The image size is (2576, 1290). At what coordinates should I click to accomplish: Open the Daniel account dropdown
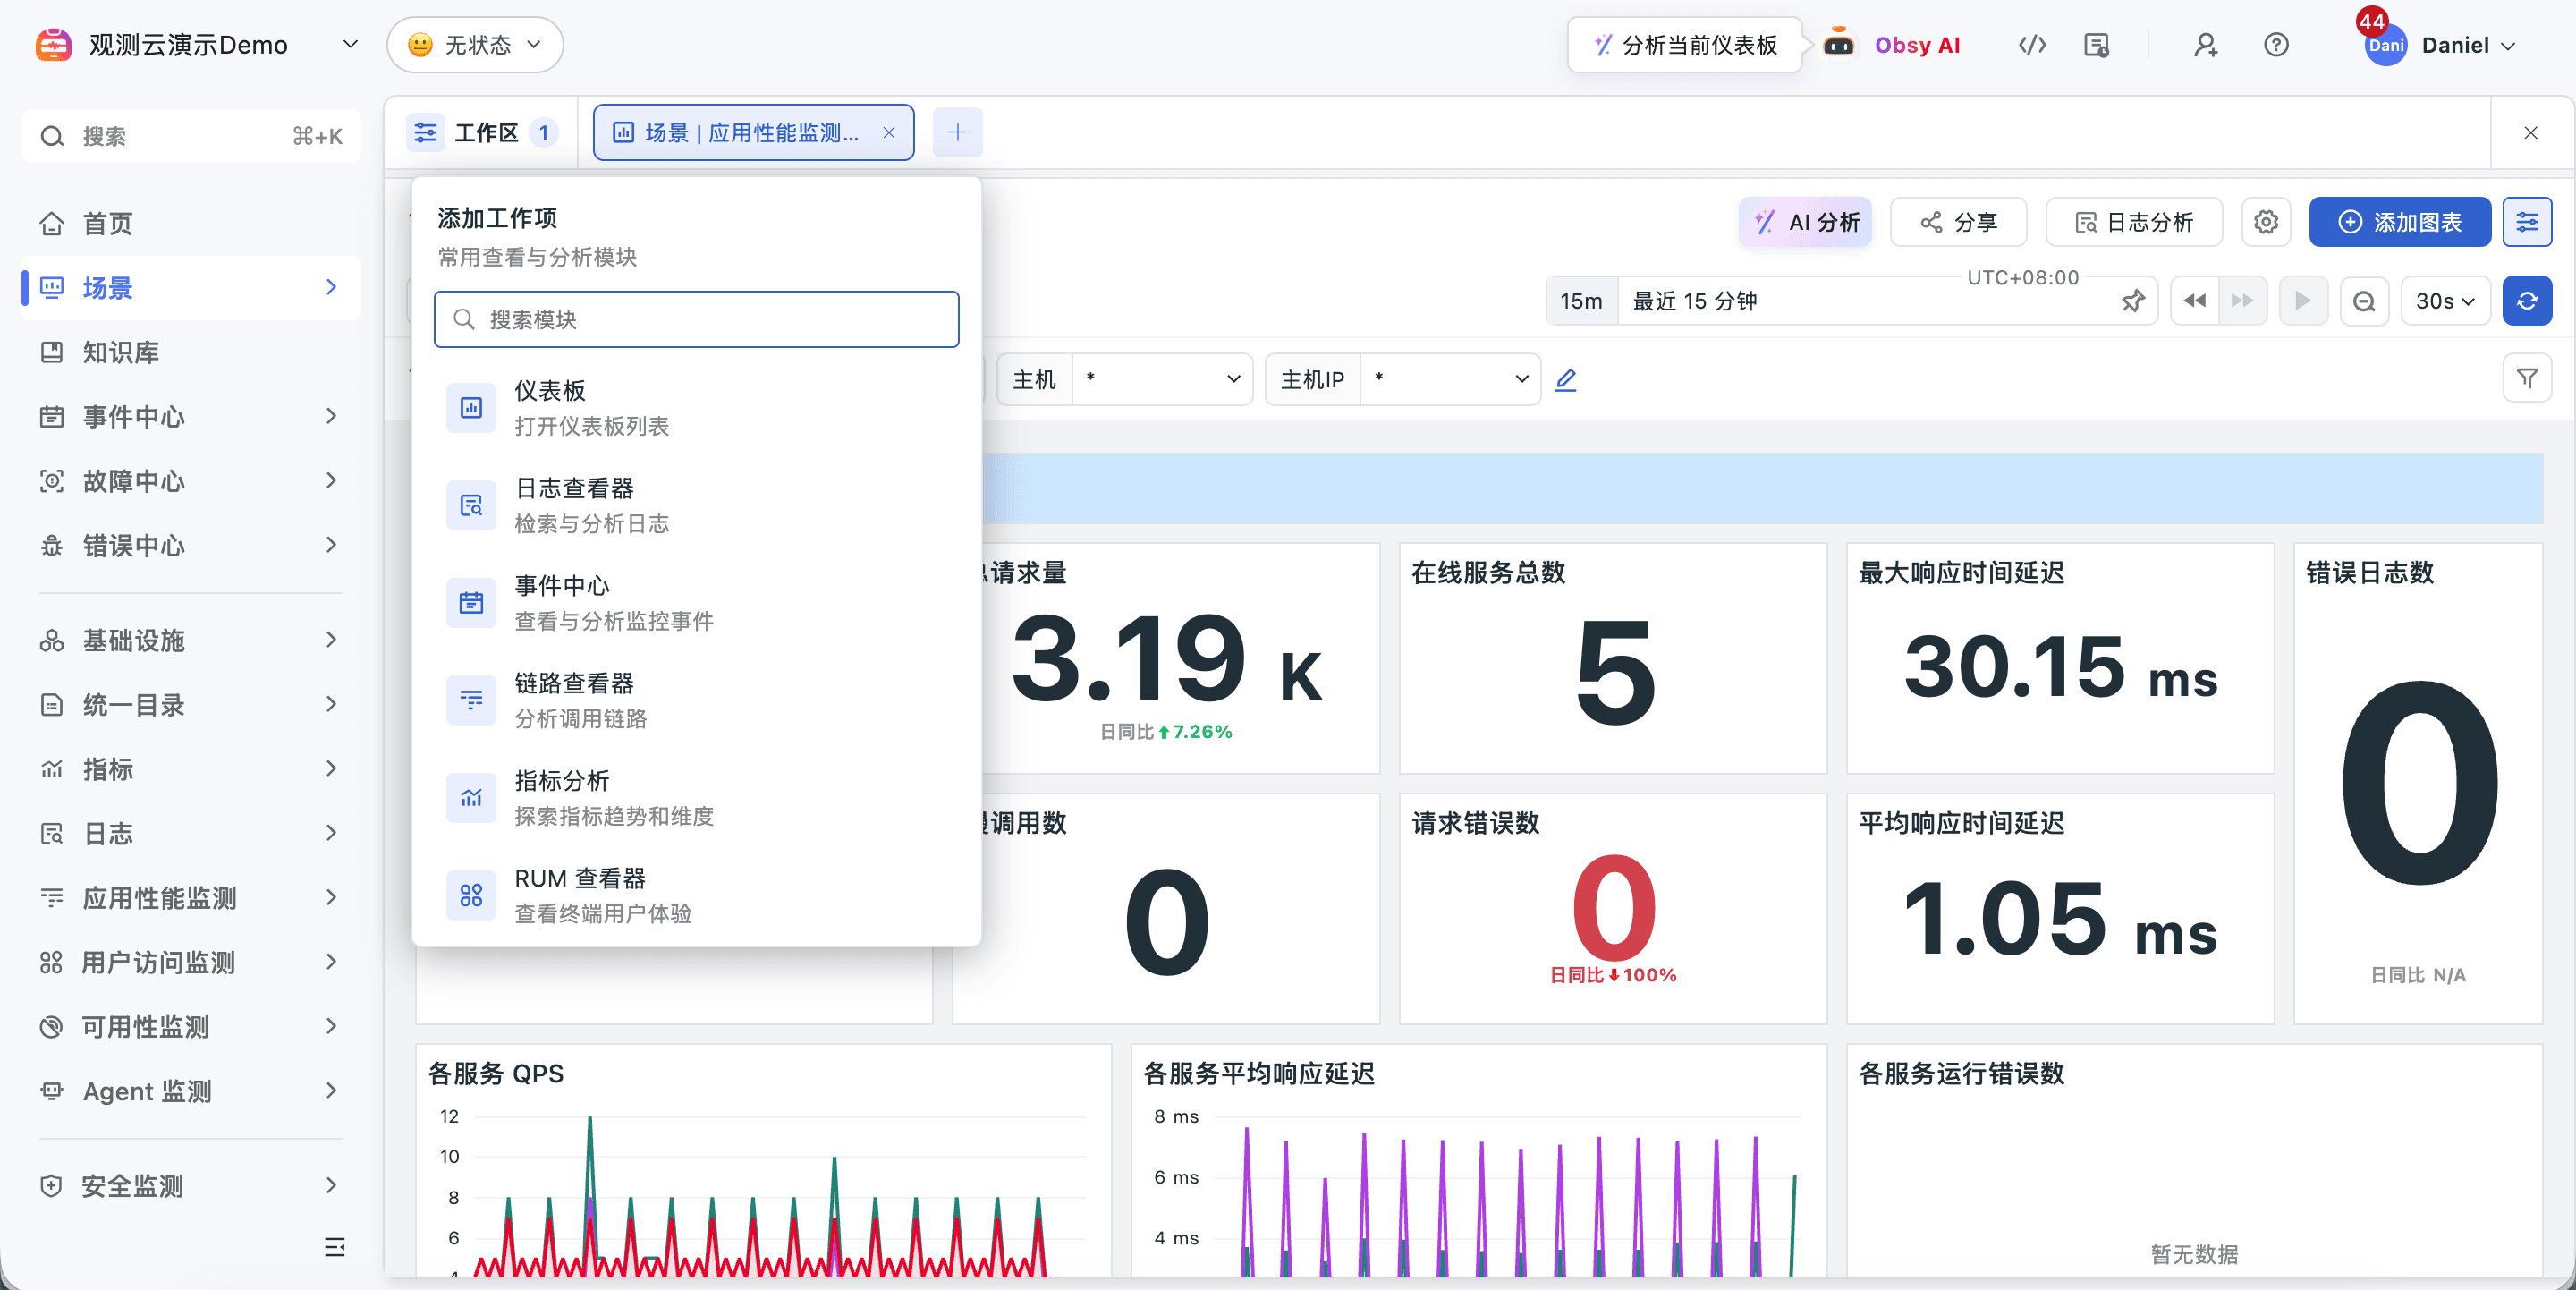click(x=2468, y=46)
